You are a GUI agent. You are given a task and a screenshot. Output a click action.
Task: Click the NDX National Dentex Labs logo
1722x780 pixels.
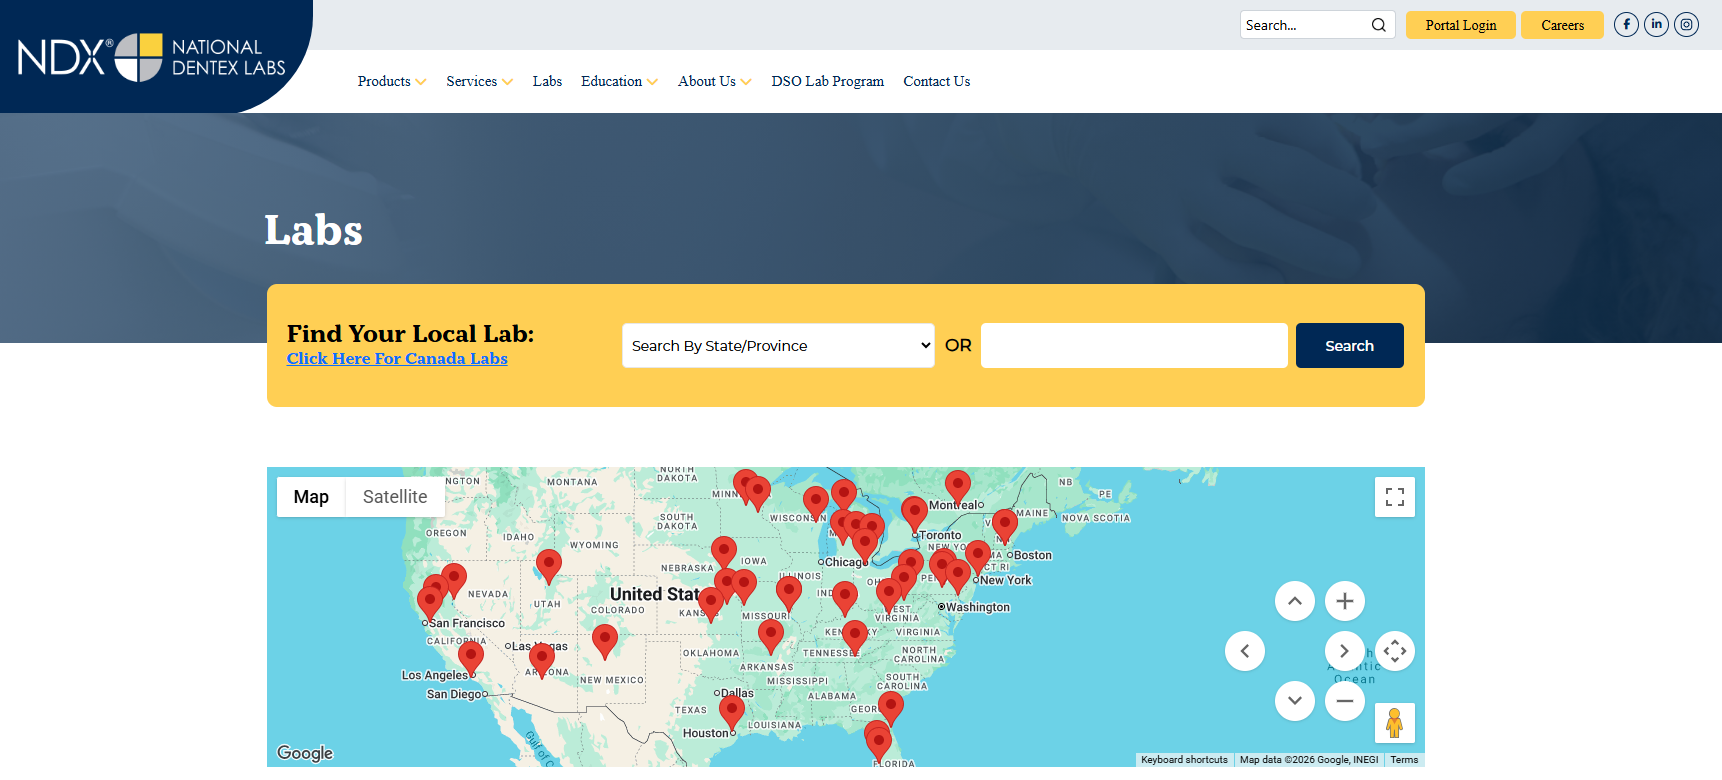click(x=152, y=57)
